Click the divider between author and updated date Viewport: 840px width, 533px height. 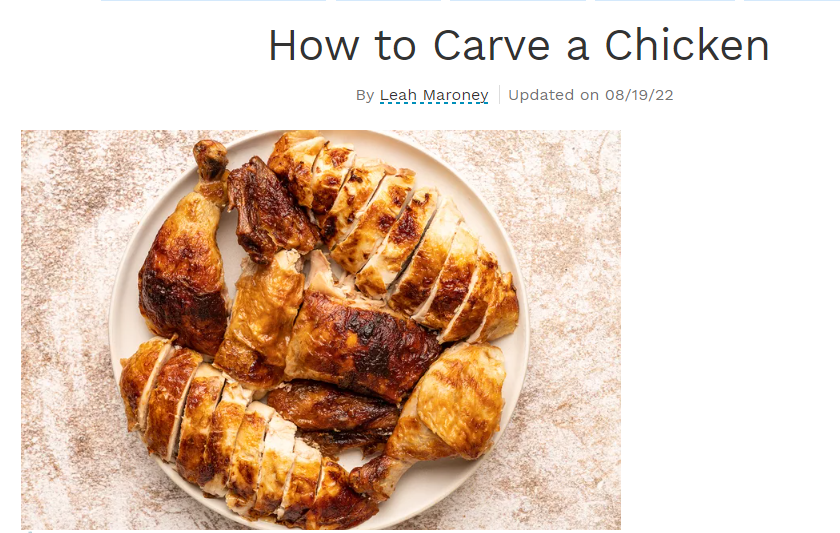(499, 95)
